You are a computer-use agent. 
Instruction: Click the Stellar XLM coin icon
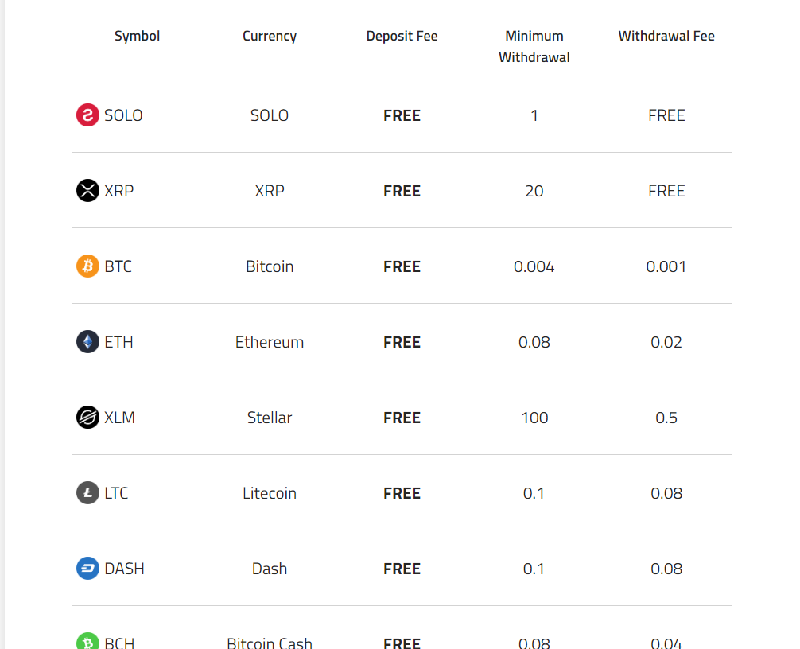(87, 417)
